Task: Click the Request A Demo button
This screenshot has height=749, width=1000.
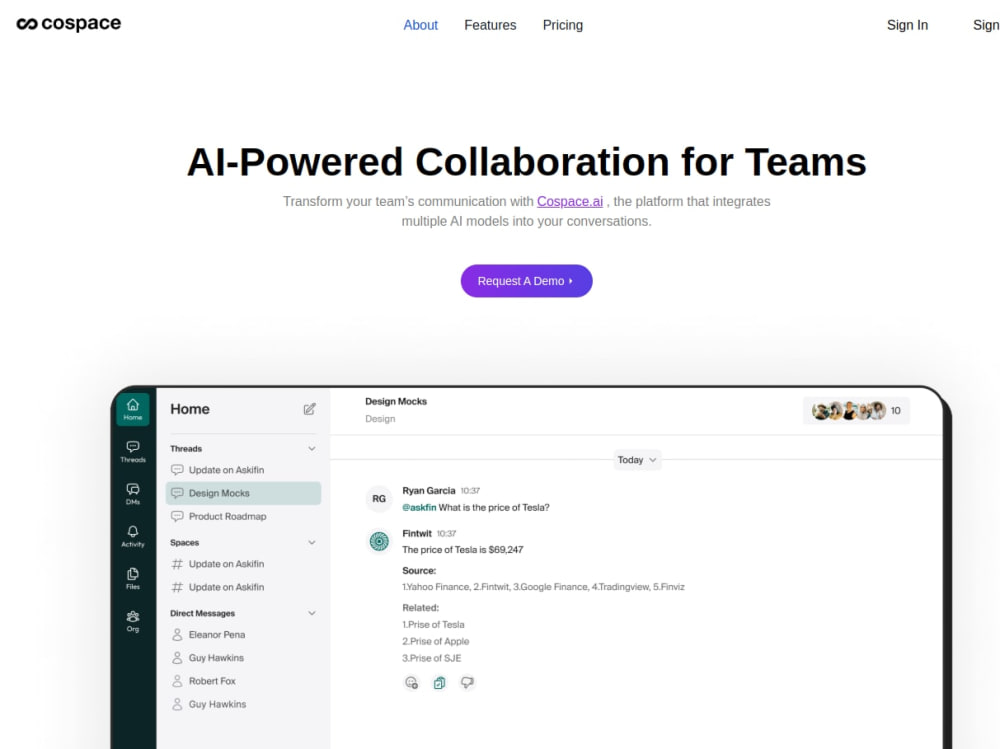Action: (526, 281)
